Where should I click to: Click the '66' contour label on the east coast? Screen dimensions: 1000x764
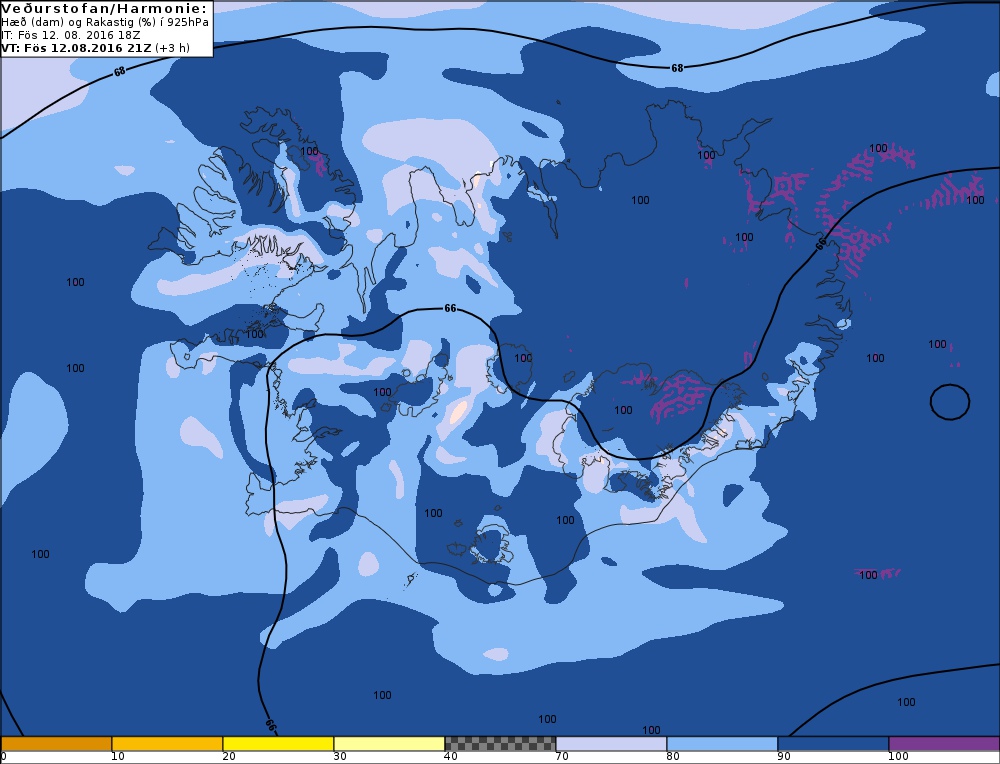pos(821,243)
